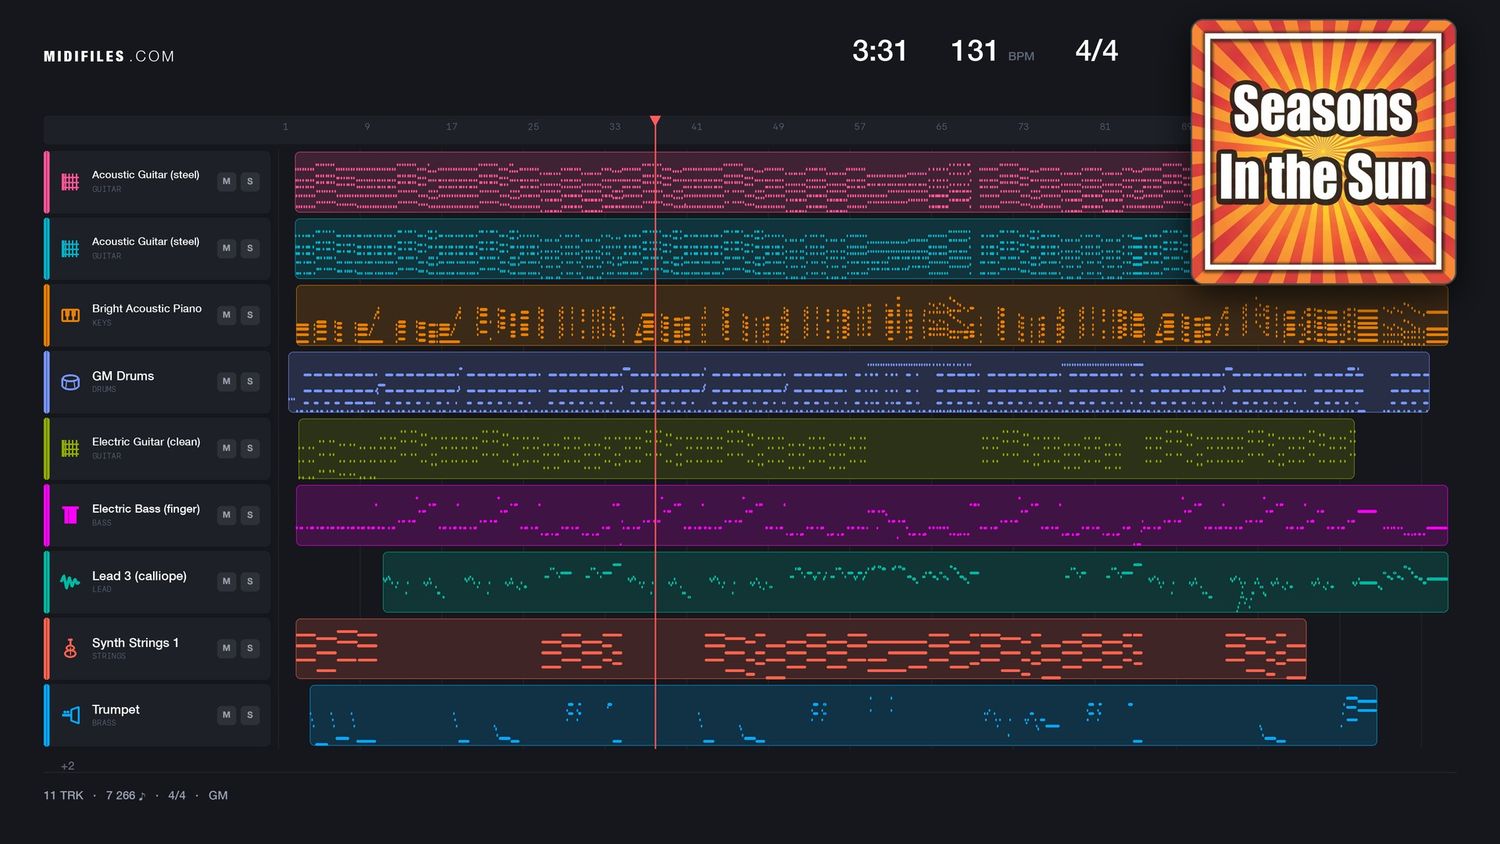
Task: Click the keyboard icon for Bright Acoustic Piano
Action: pos(70,315)
